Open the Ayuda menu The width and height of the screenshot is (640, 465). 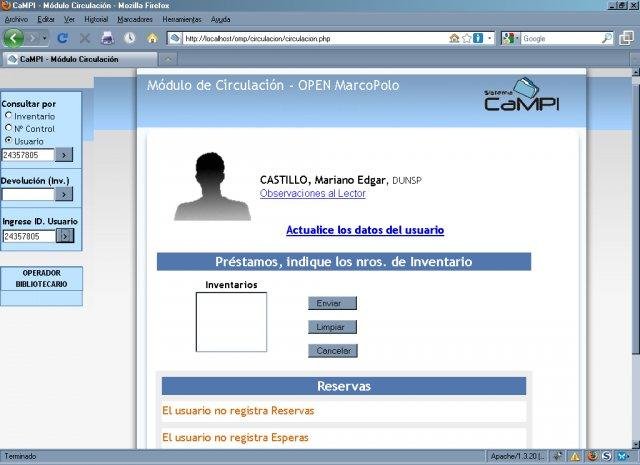(x=221, y=19)
